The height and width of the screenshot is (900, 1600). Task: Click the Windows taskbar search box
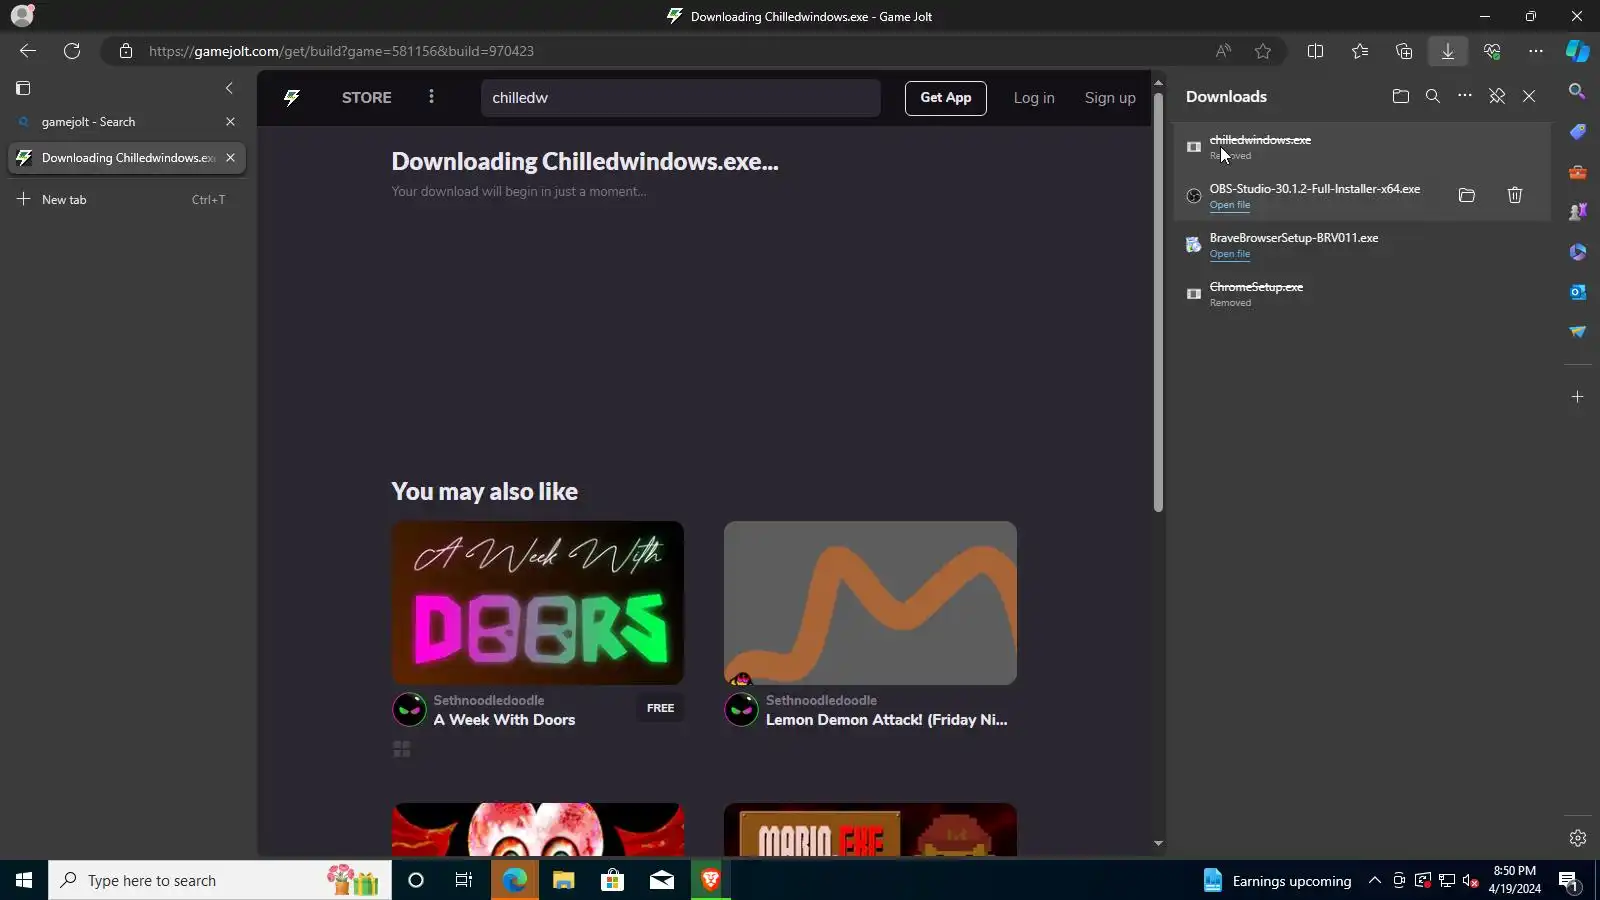[220, 880]
